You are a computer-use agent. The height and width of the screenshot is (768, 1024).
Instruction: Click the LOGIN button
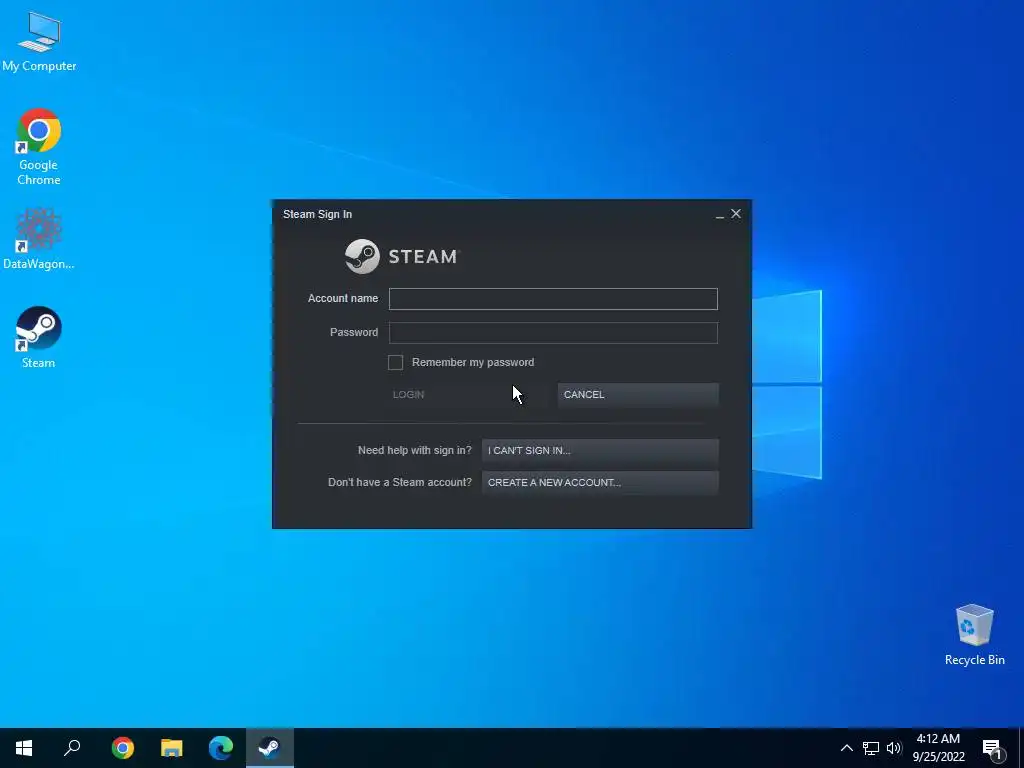tap(468, 394)
